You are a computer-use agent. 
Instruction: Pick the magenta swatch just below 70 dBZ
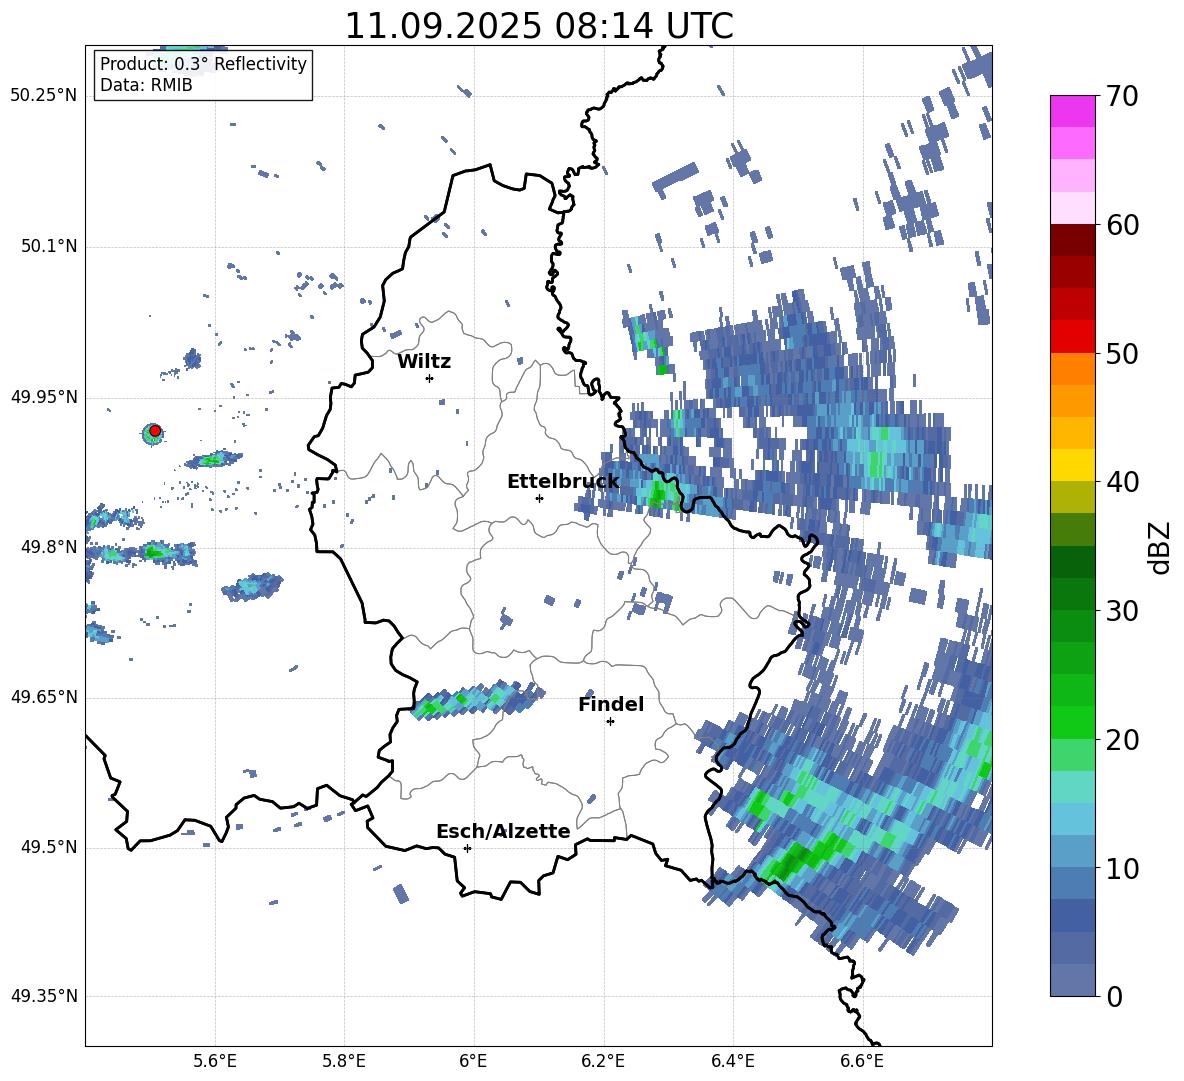click(1072, 111)
